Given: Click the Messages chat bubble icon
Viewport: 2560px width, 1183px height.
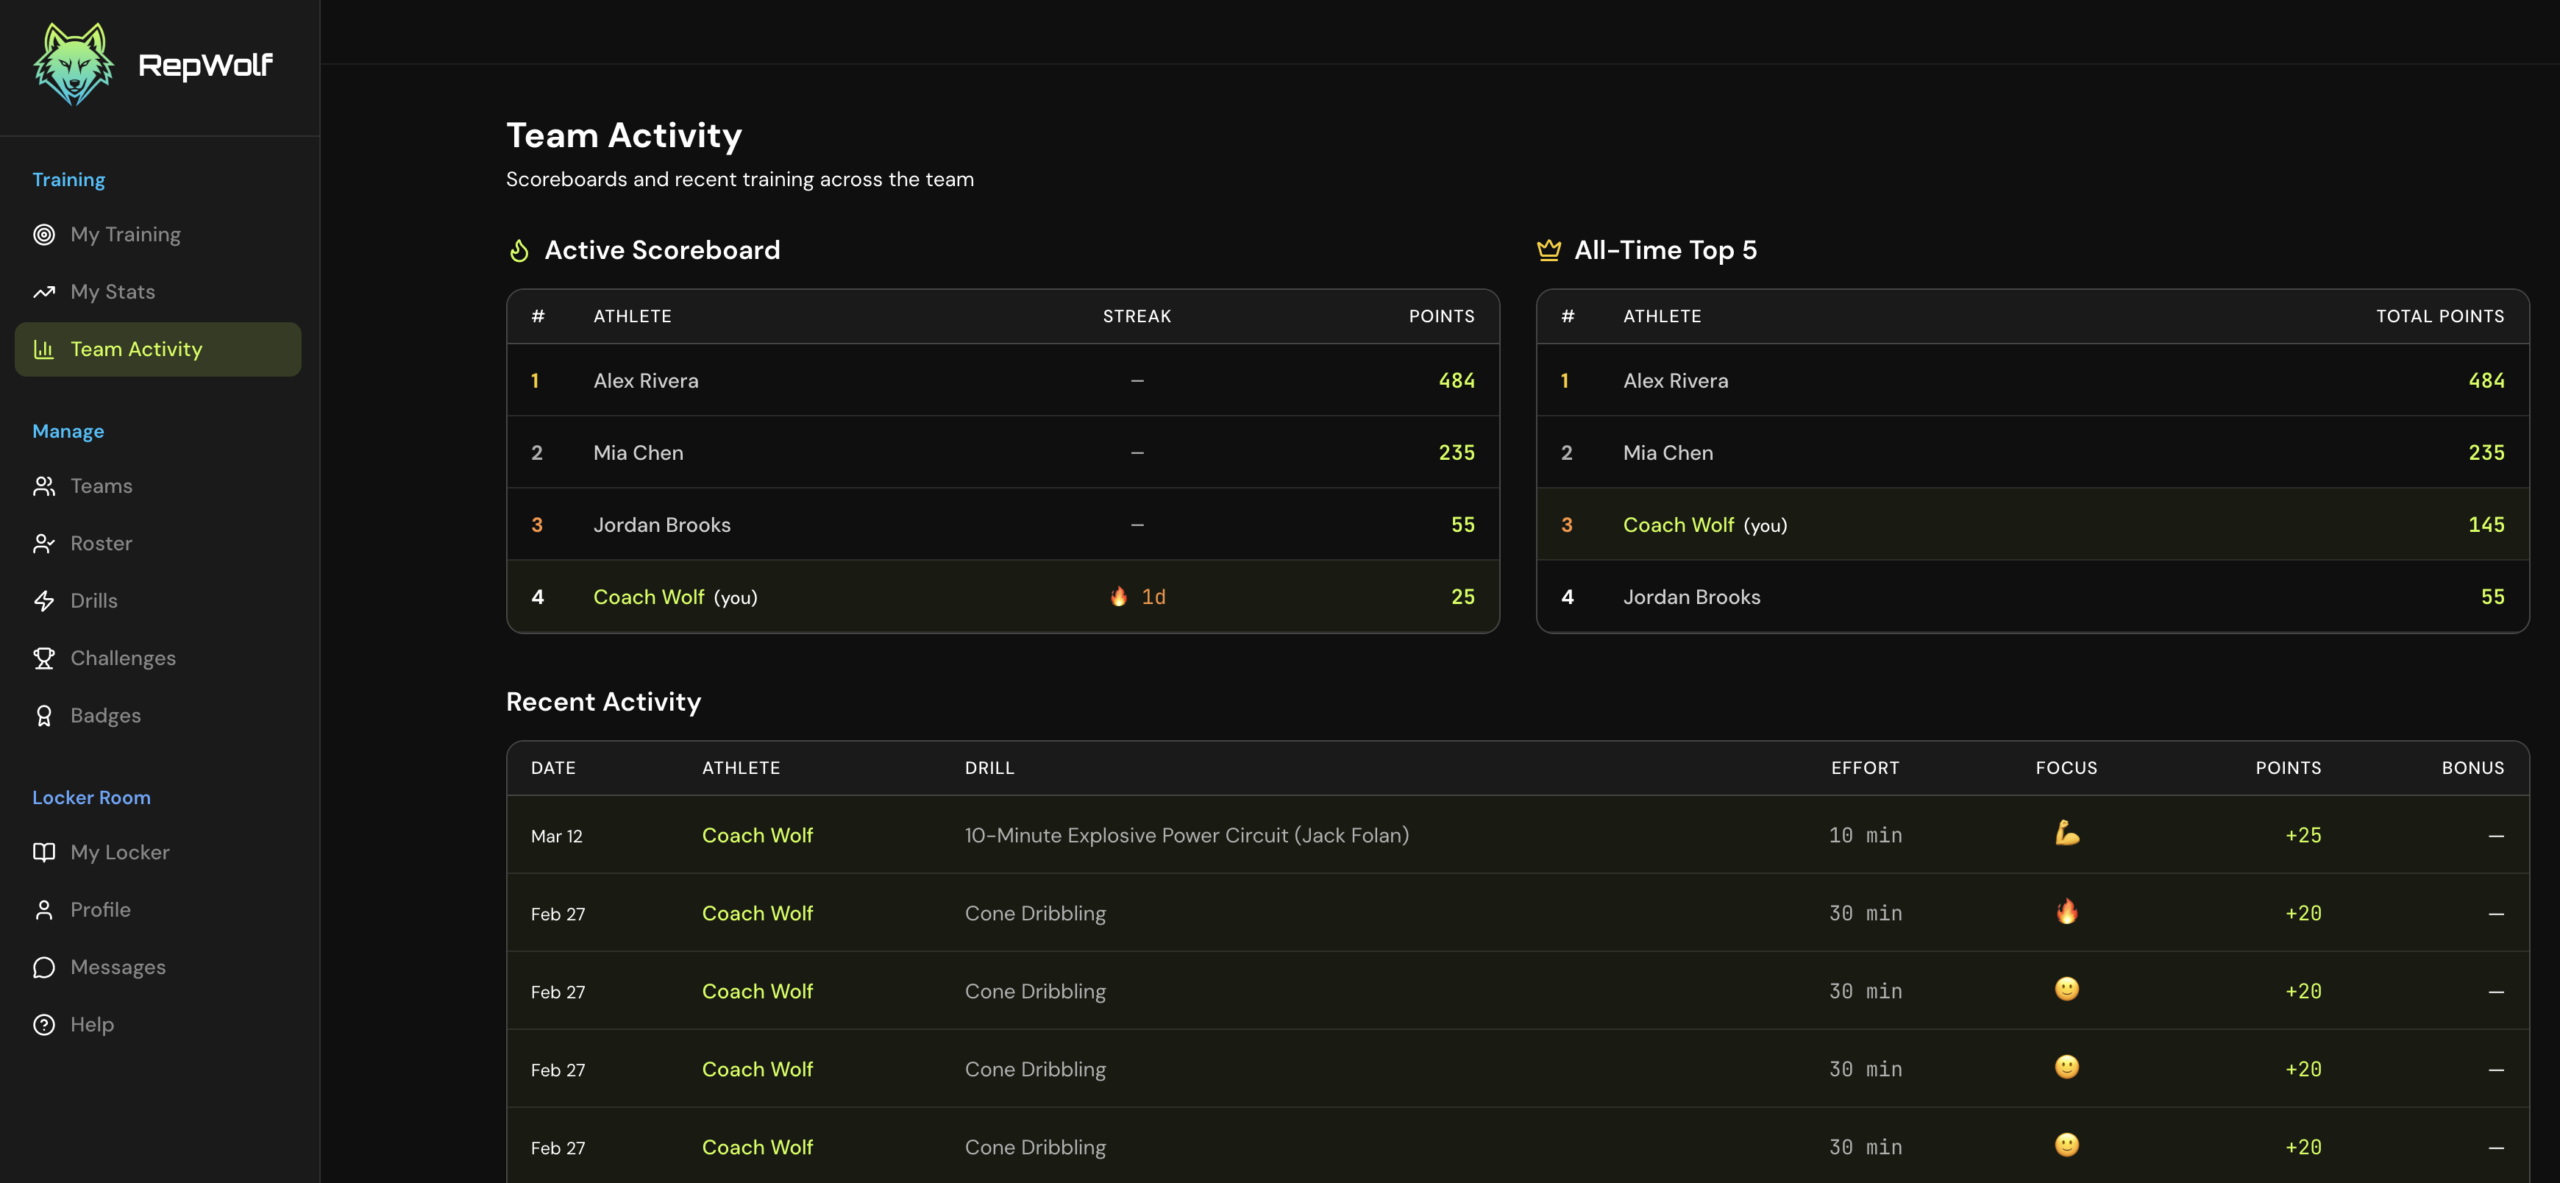Looking at the screenshot, I should pos(44,967).
